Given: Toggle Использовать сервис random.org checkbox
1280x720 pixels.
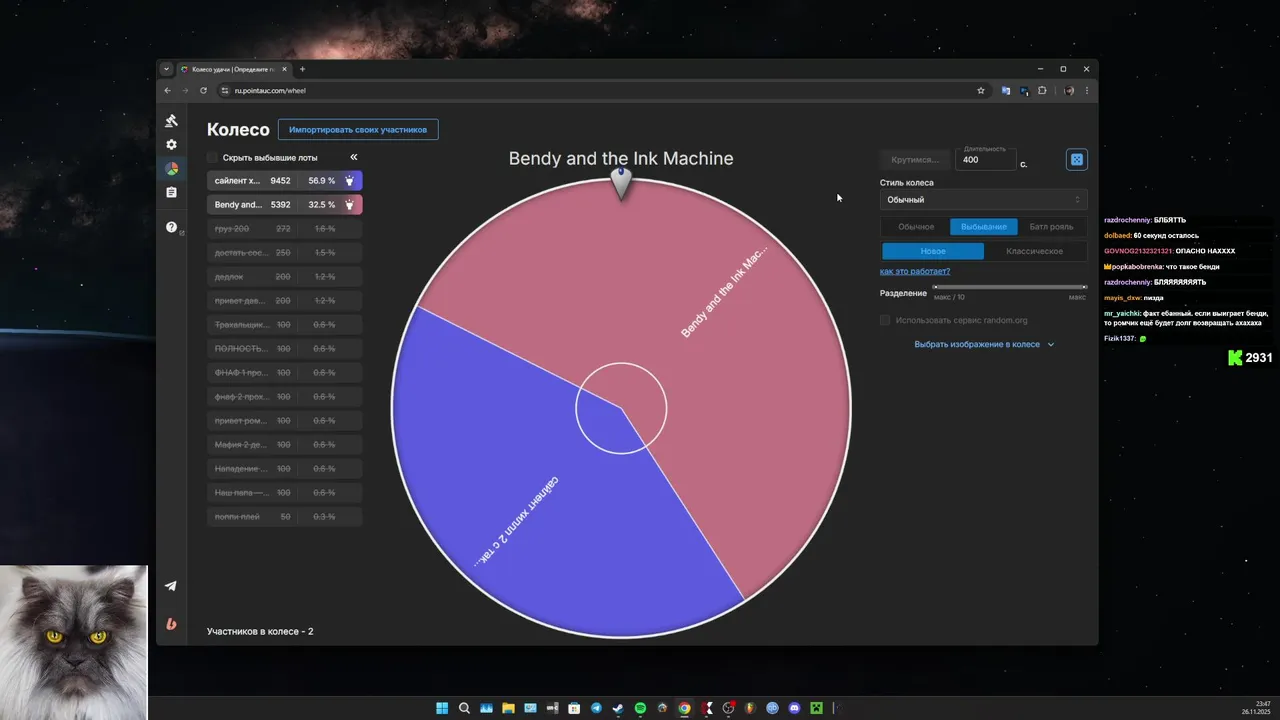Looking at the screenshot, I should tap(885, 320).
